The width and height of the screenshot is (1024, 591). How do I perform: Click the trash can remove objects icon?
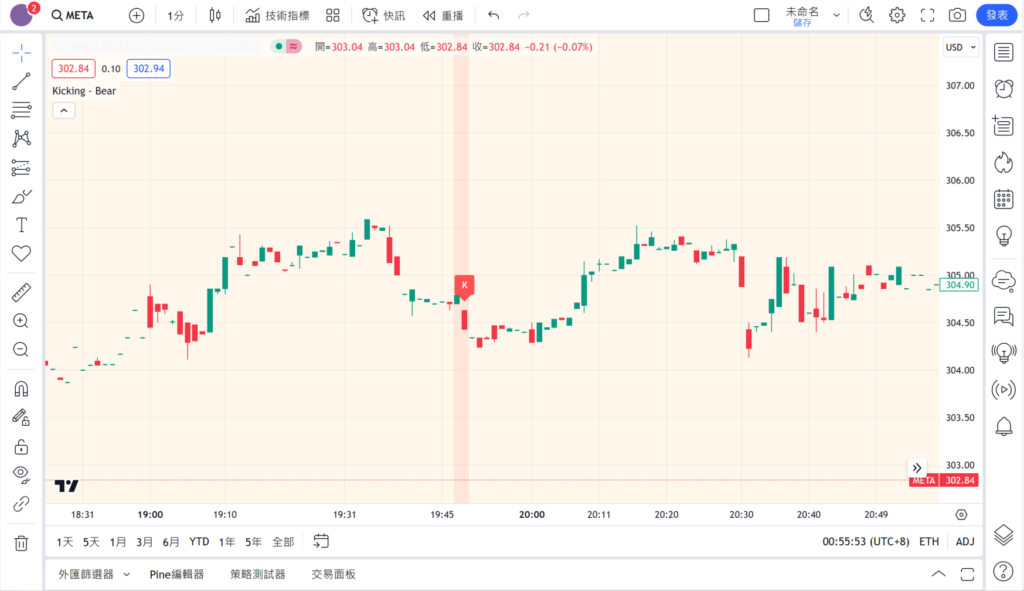pyautogui.click(x=21, y=543)
